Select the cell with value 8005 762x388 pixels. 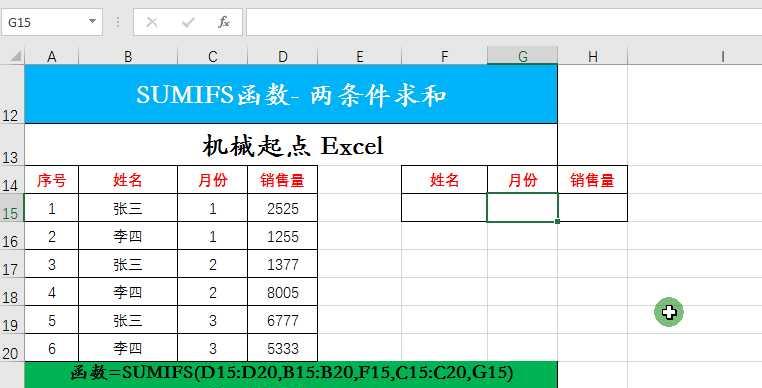(x=282, y=292)
